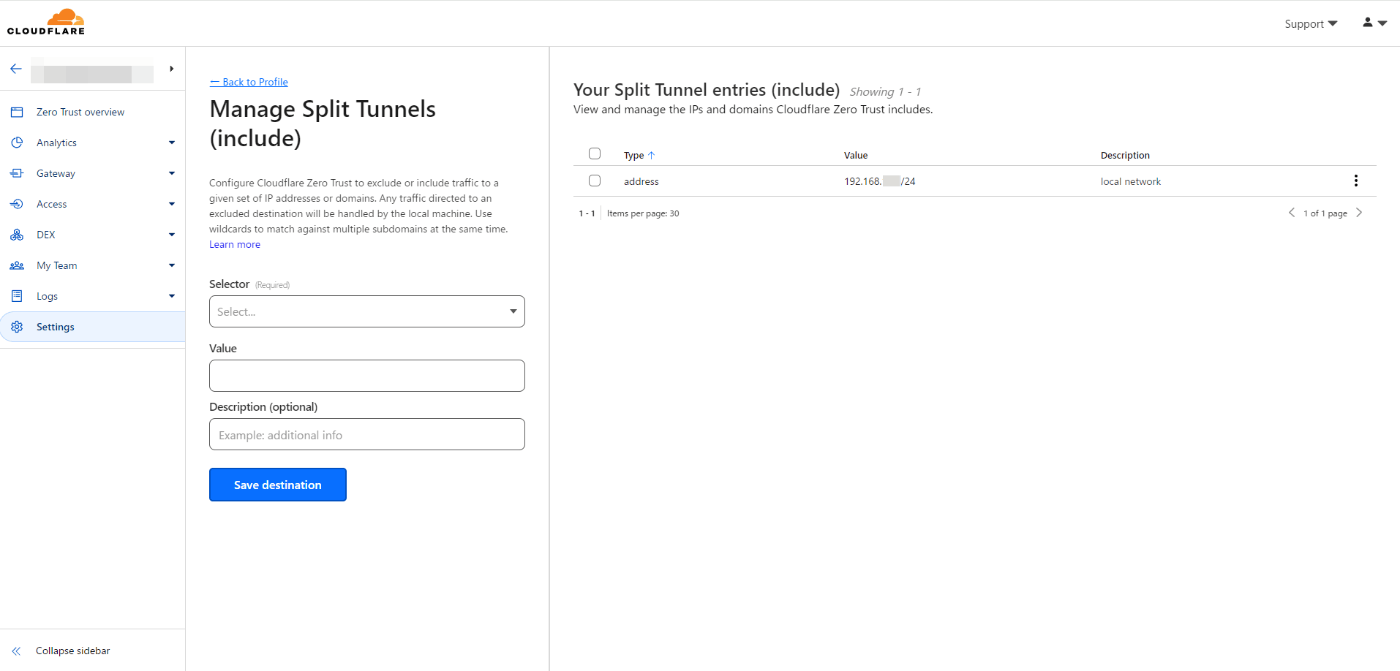Click the Type column sort arrow

pos(652,155)
